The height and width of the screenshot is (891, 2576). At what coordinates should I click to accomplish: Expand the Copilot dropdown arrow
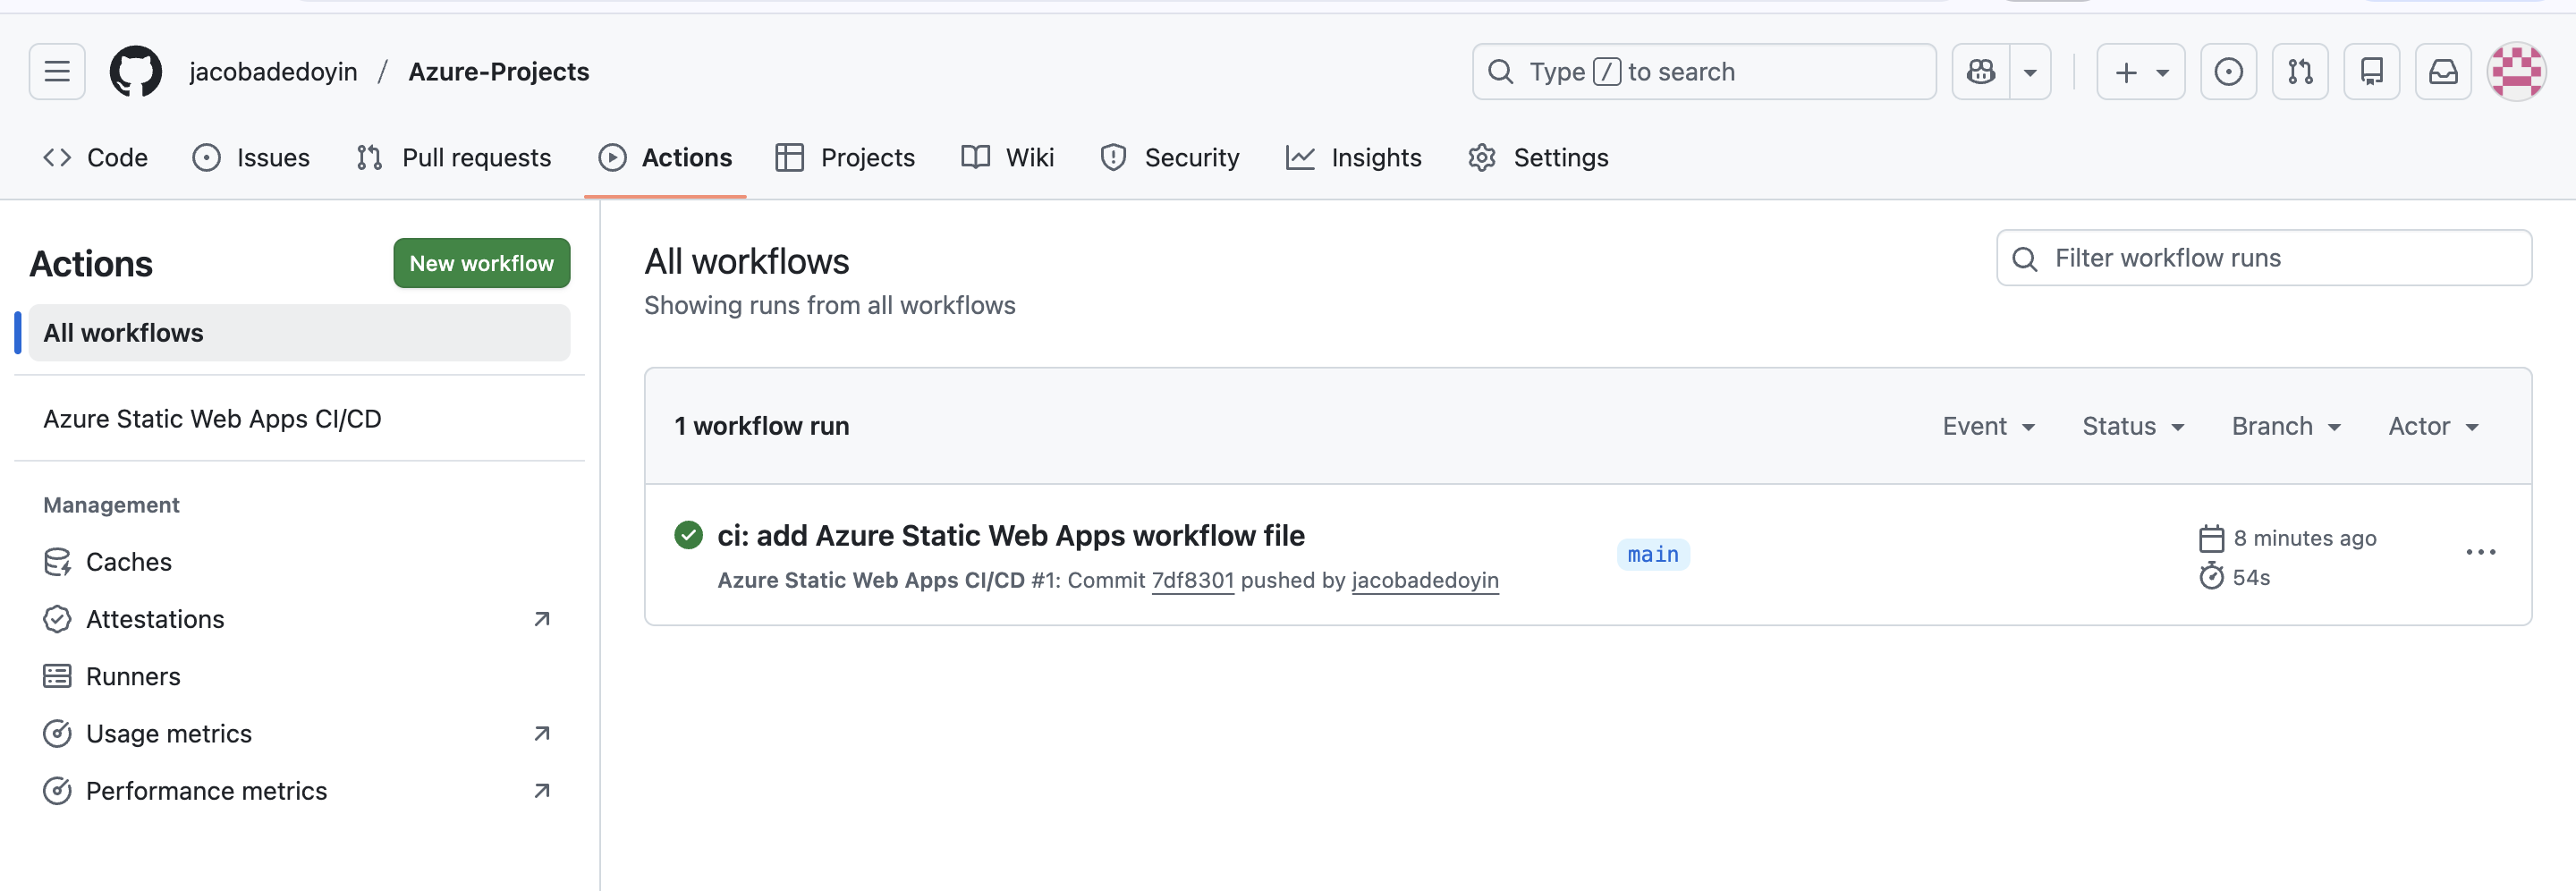tap(2030, 72)
